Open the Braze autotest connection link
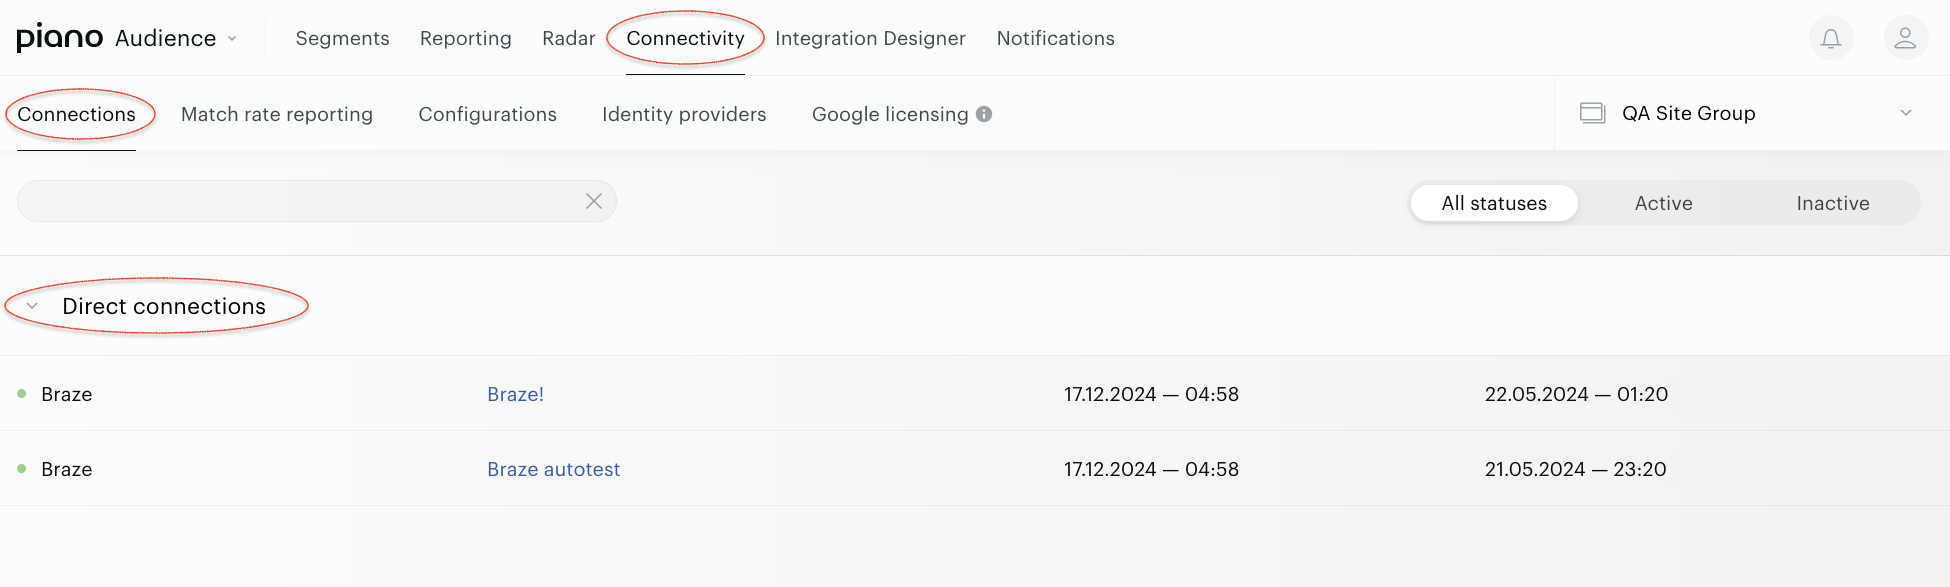 (553, 469)
